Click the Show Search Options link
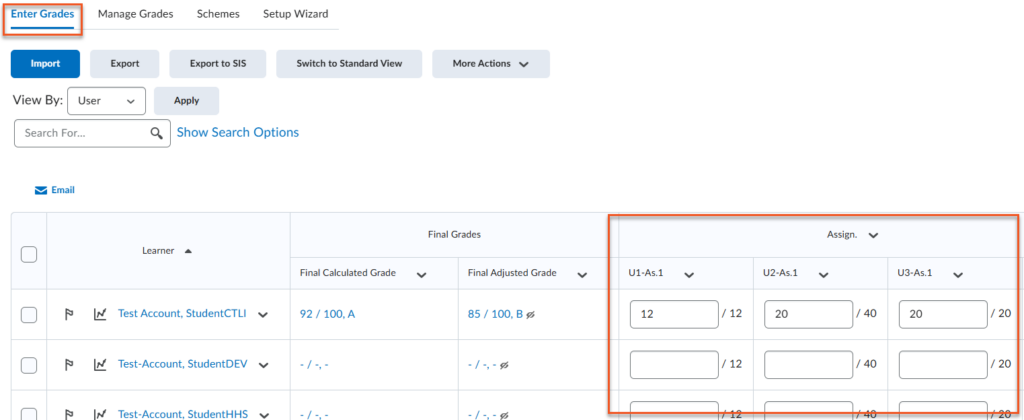Image resolution: width=1024 pixels, height=420 pixels. coord(237,132)
